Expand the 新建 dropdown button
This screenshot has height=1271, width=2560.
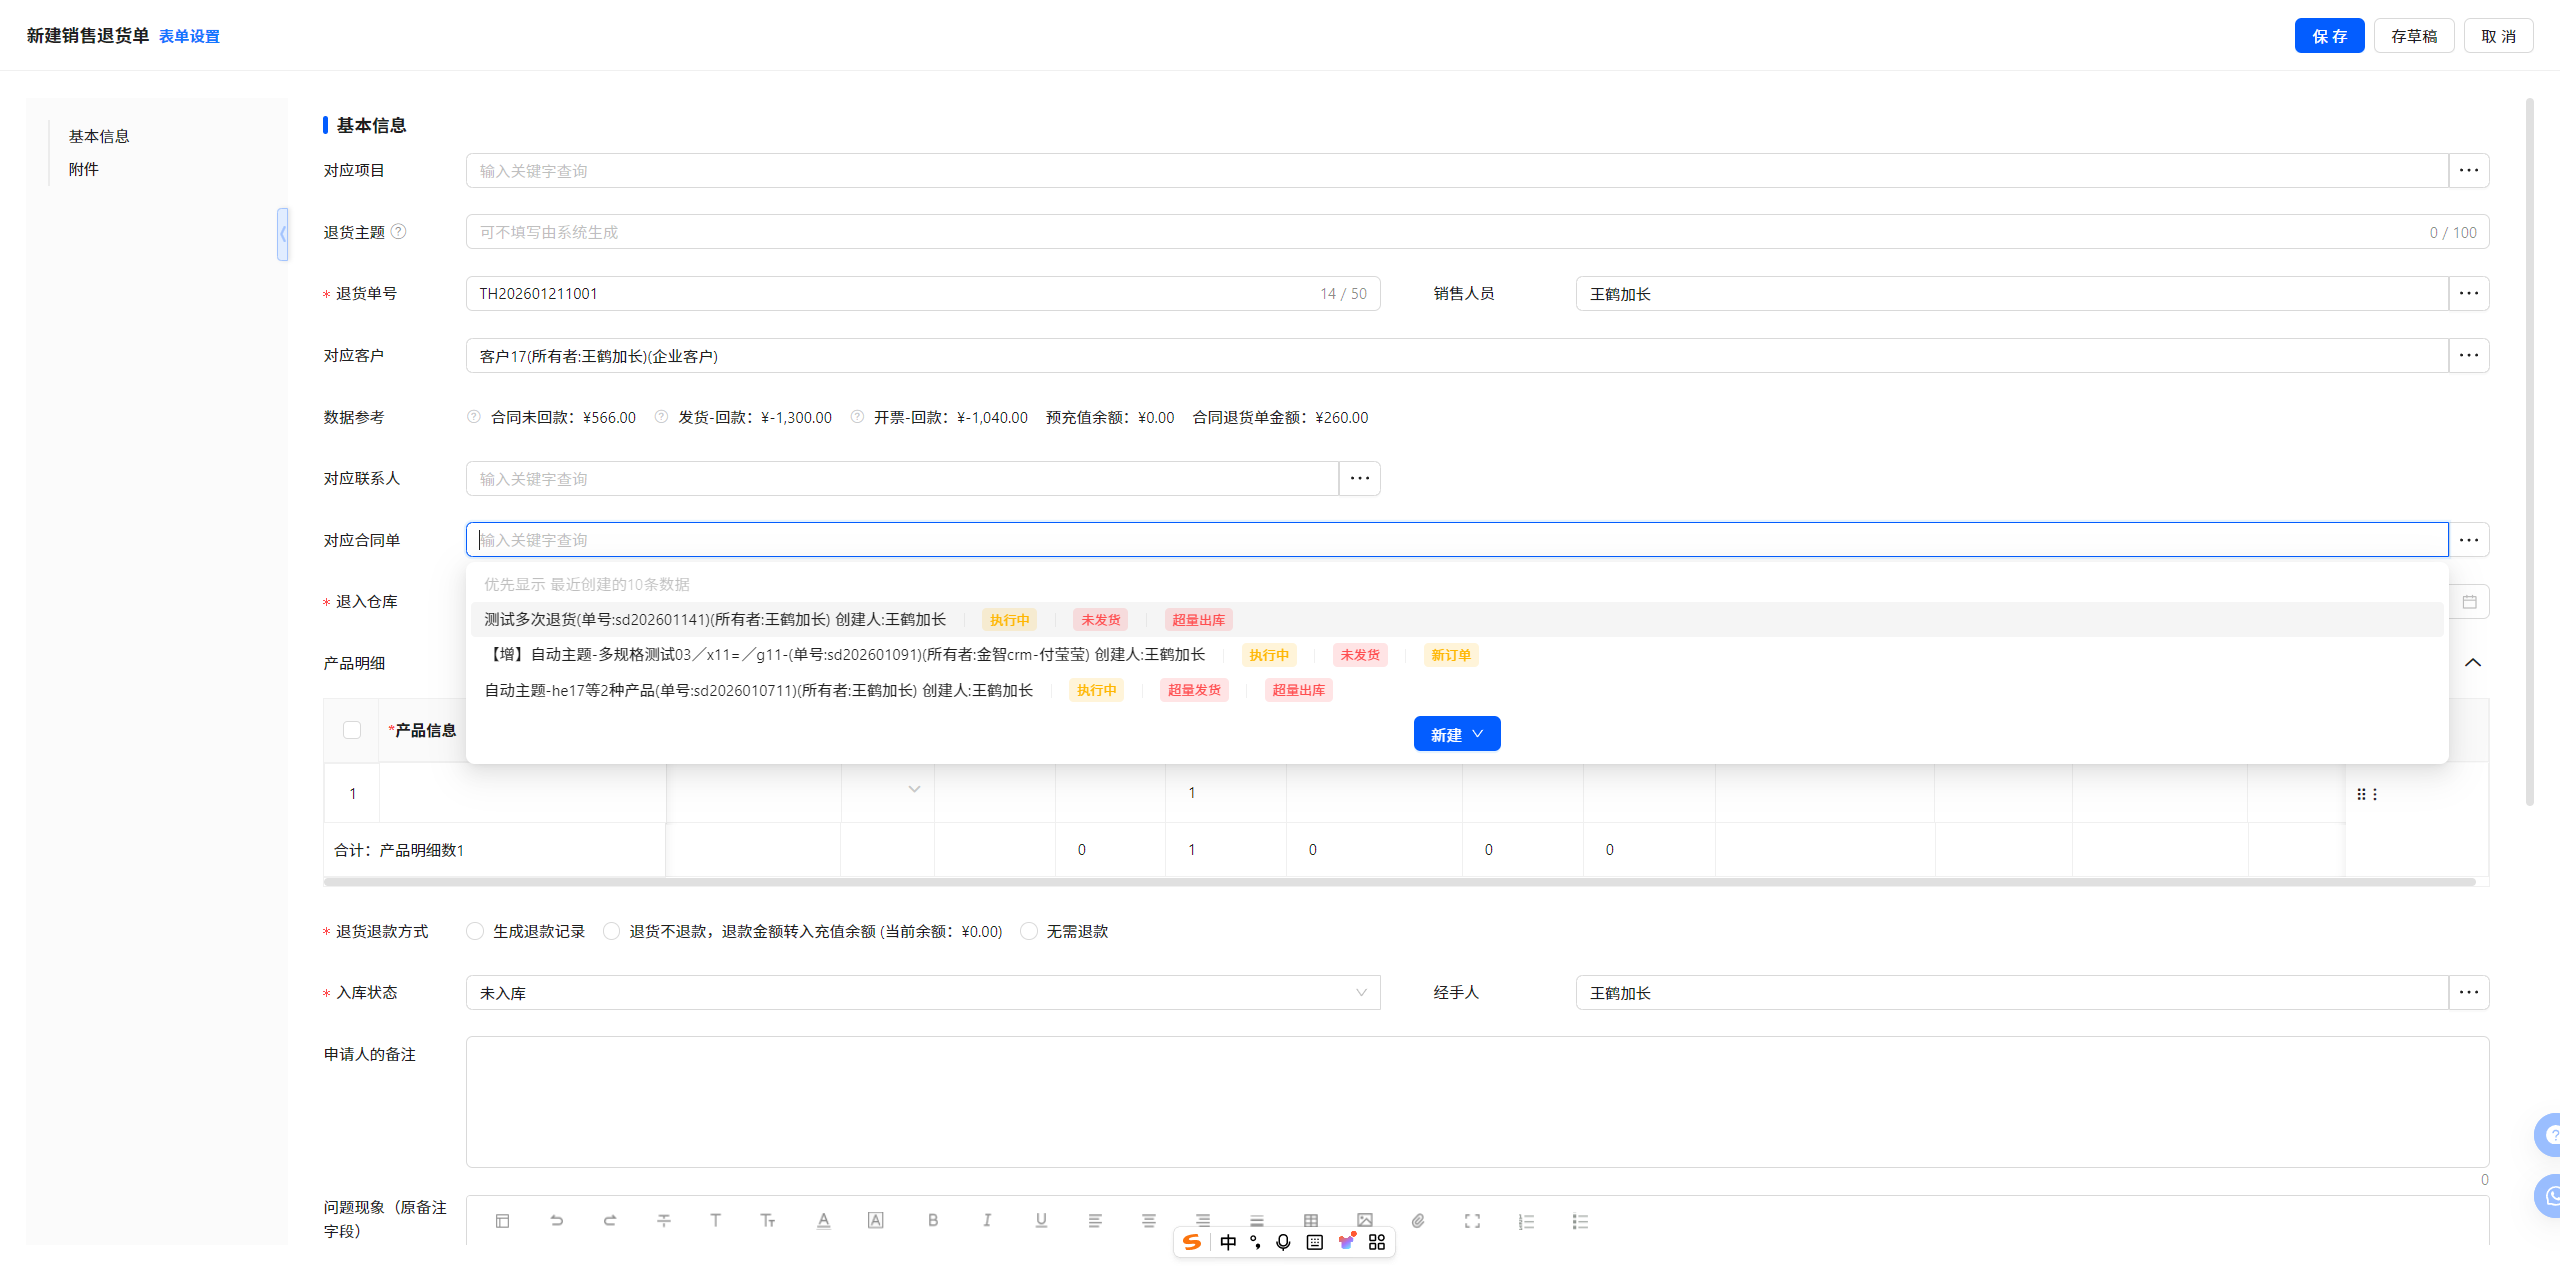coord(1456,734)
